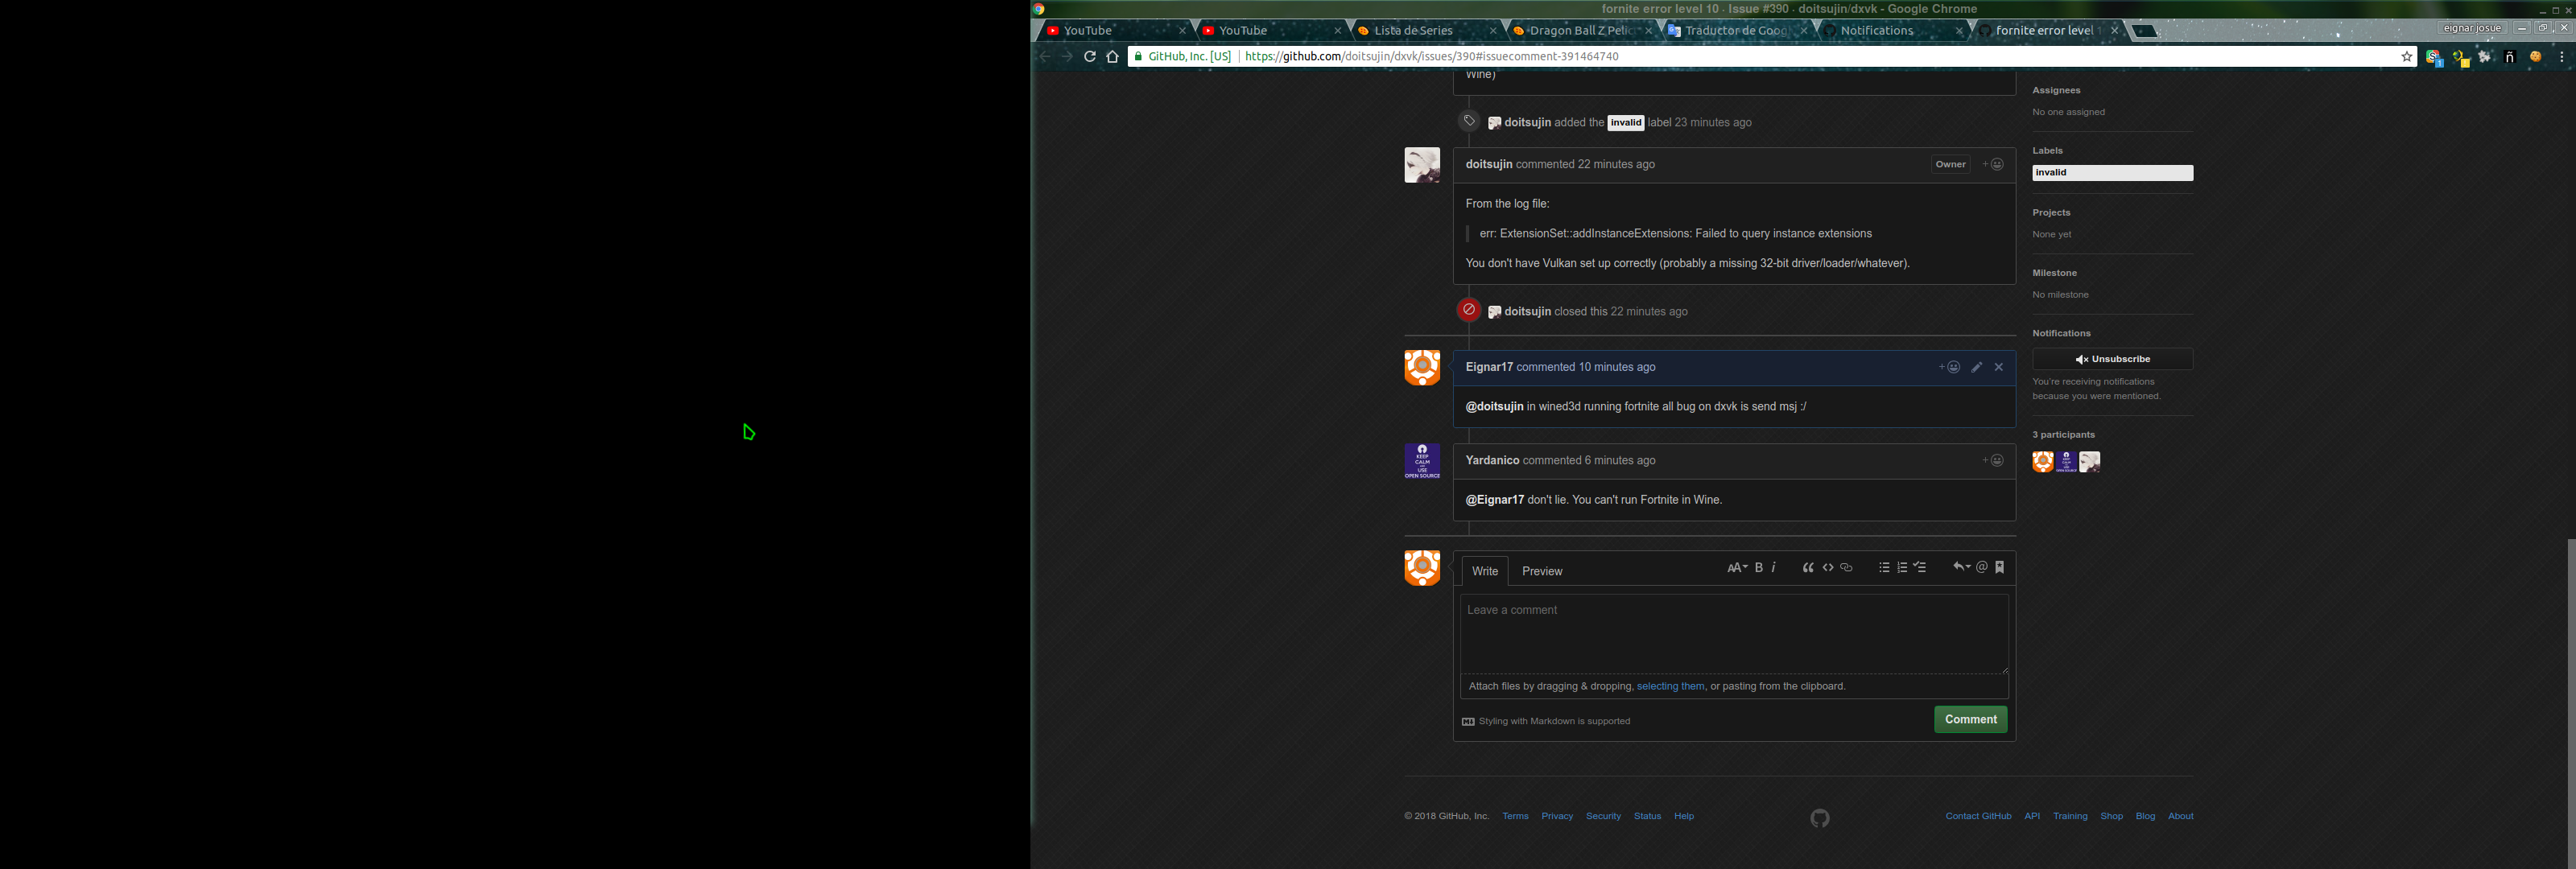Image resolution: width=2576 pixels, height=869 pixels.
Task: Submit with the green Comment button
Action: [x=1970, y=719]
